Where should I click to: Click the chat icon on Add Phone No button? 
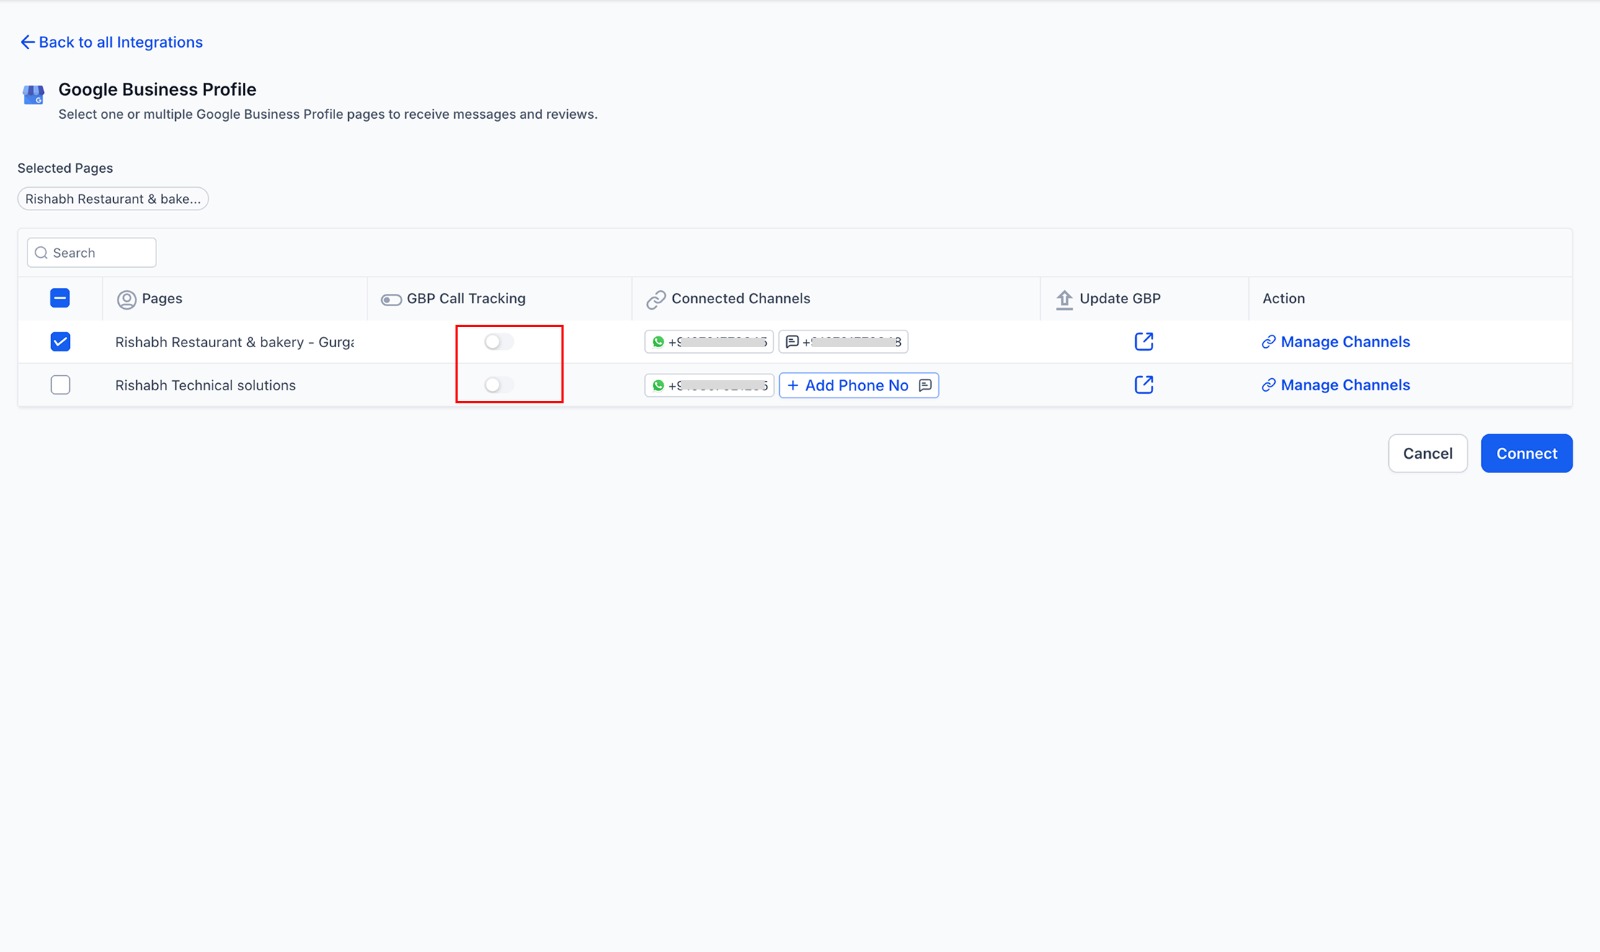(925, 385)
